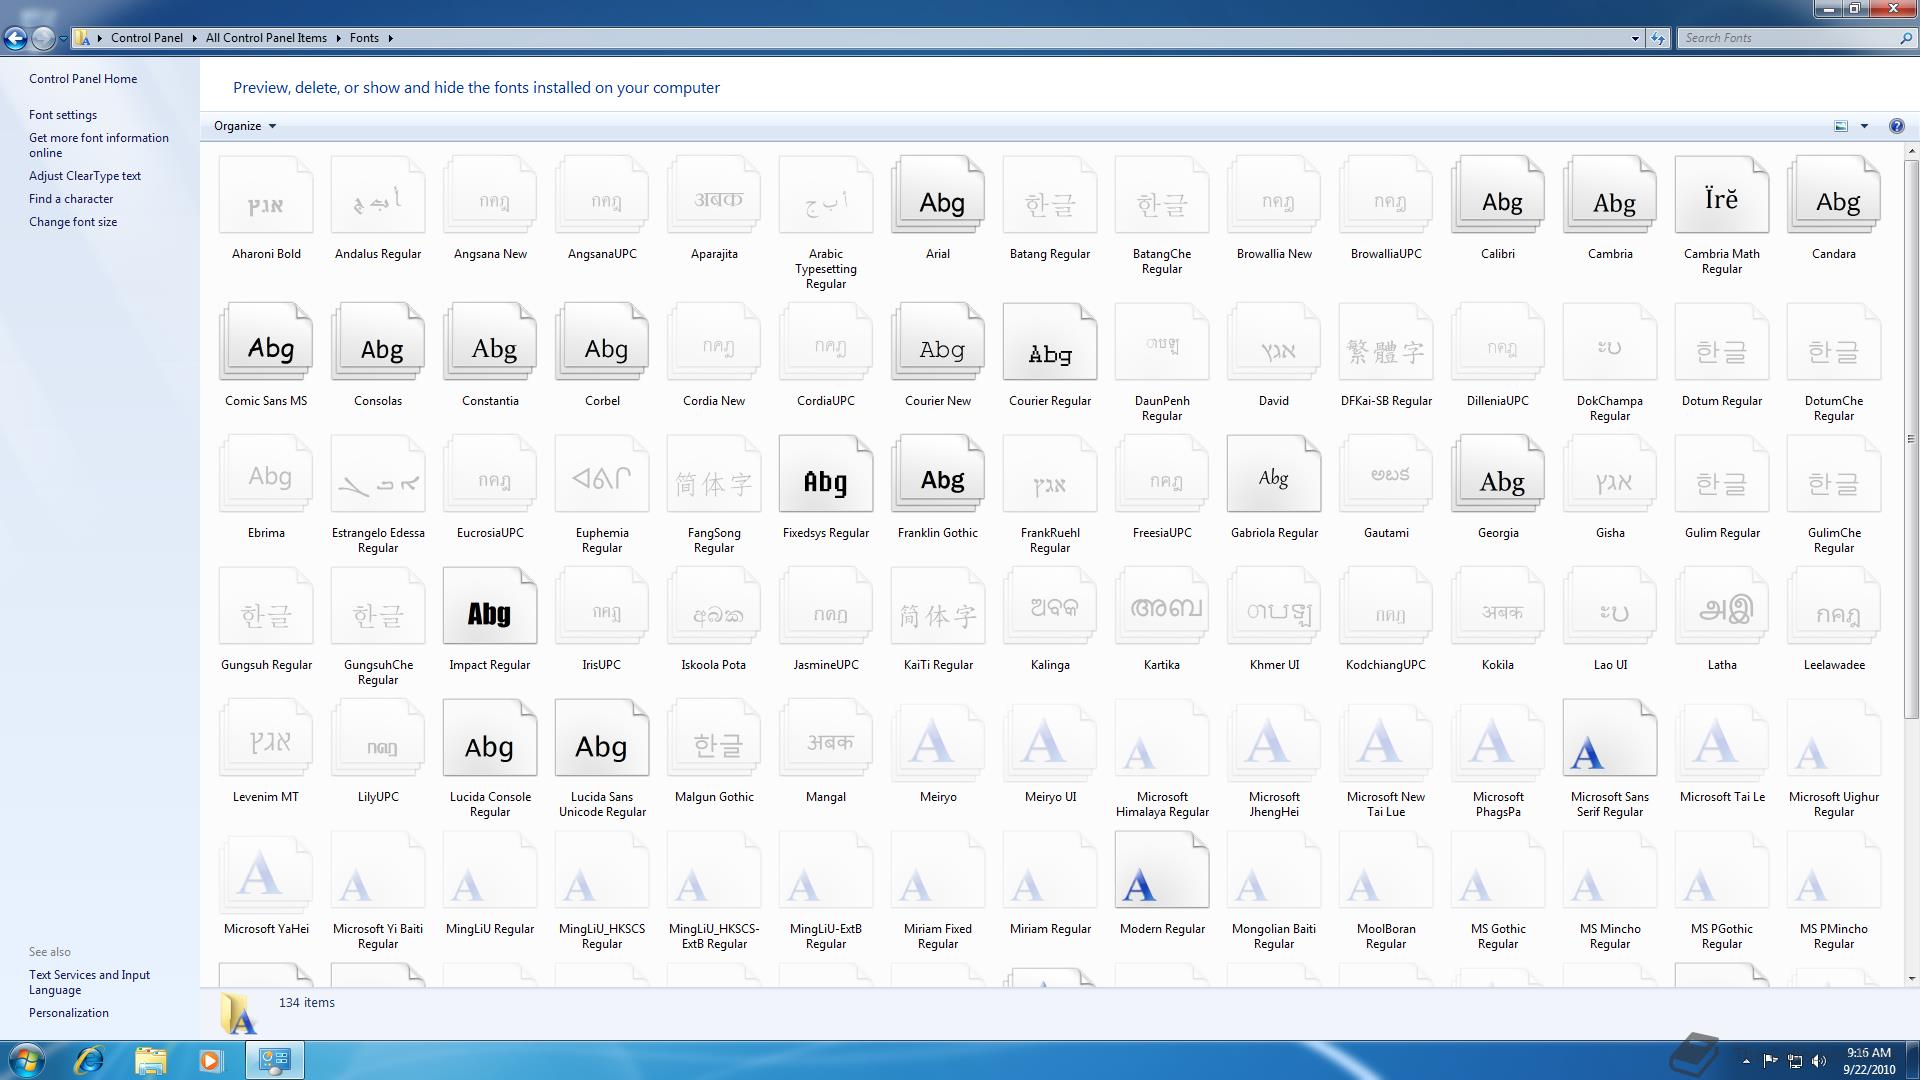Open Windows Media Player from taskbar
Image resolution: width=1920 pixels, height=1080 pixels.
pyautogui.click(x=210, y=1060)
